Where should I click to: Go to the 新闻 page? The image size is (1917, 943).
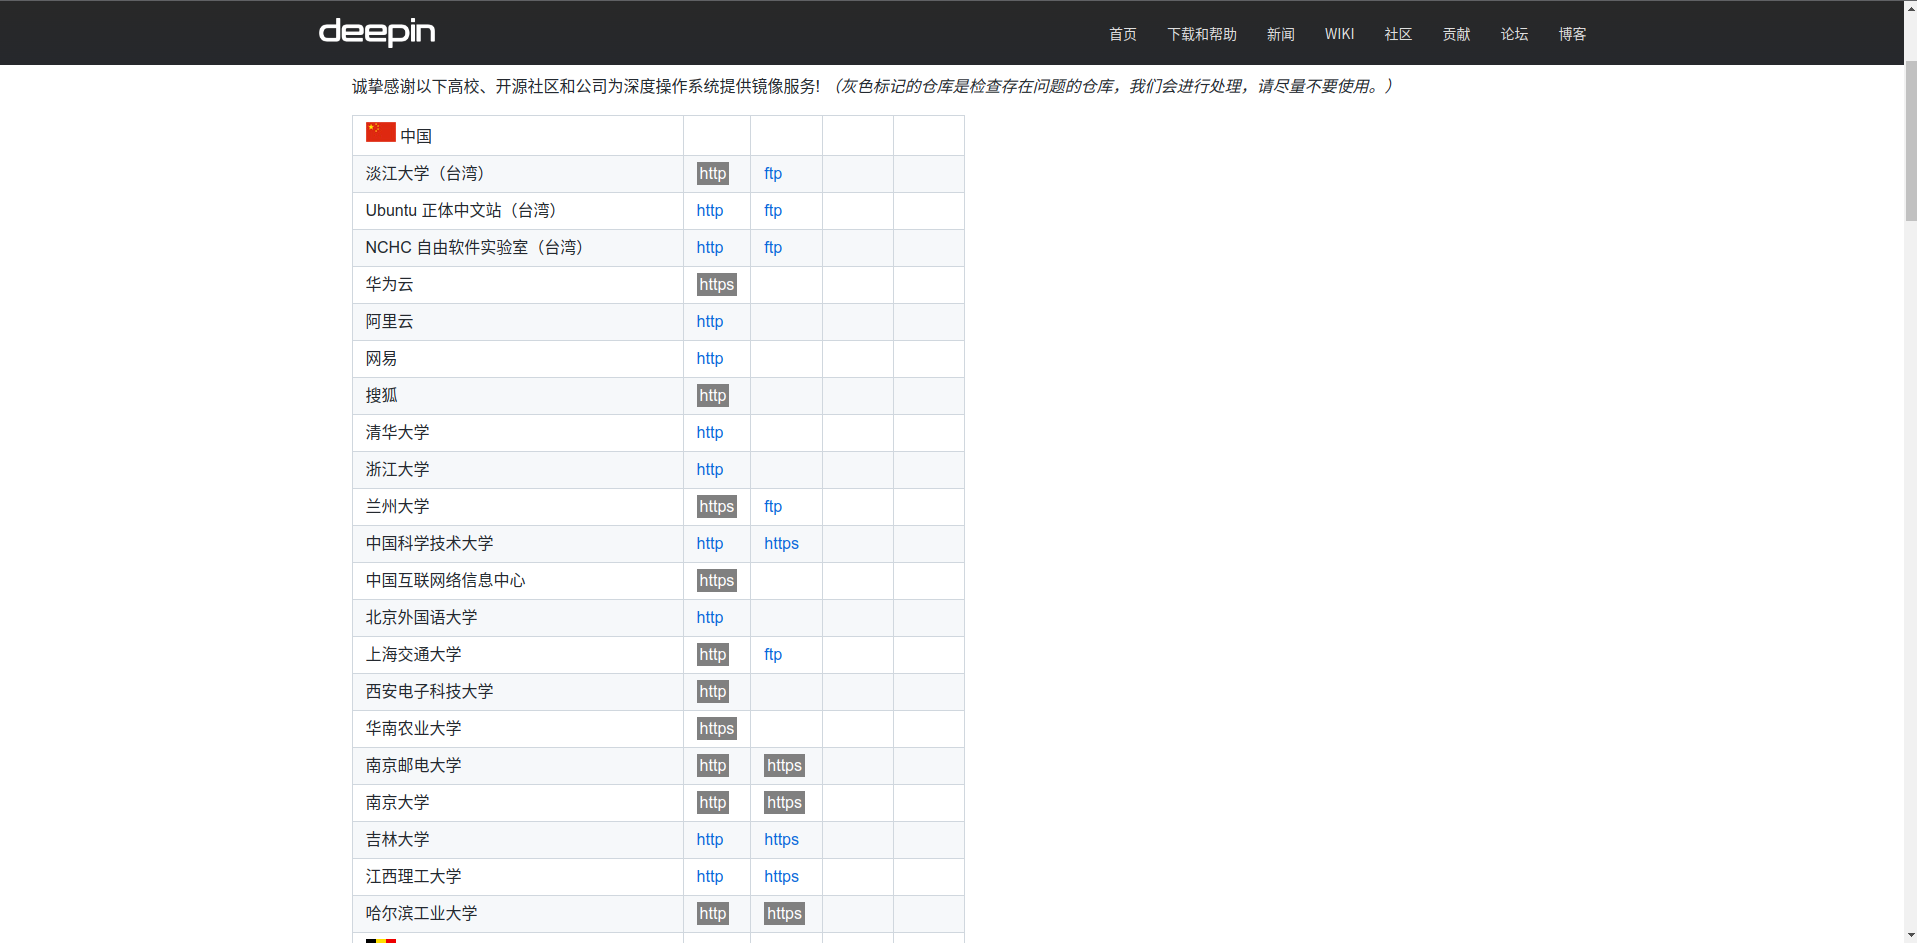[1280, 34]
